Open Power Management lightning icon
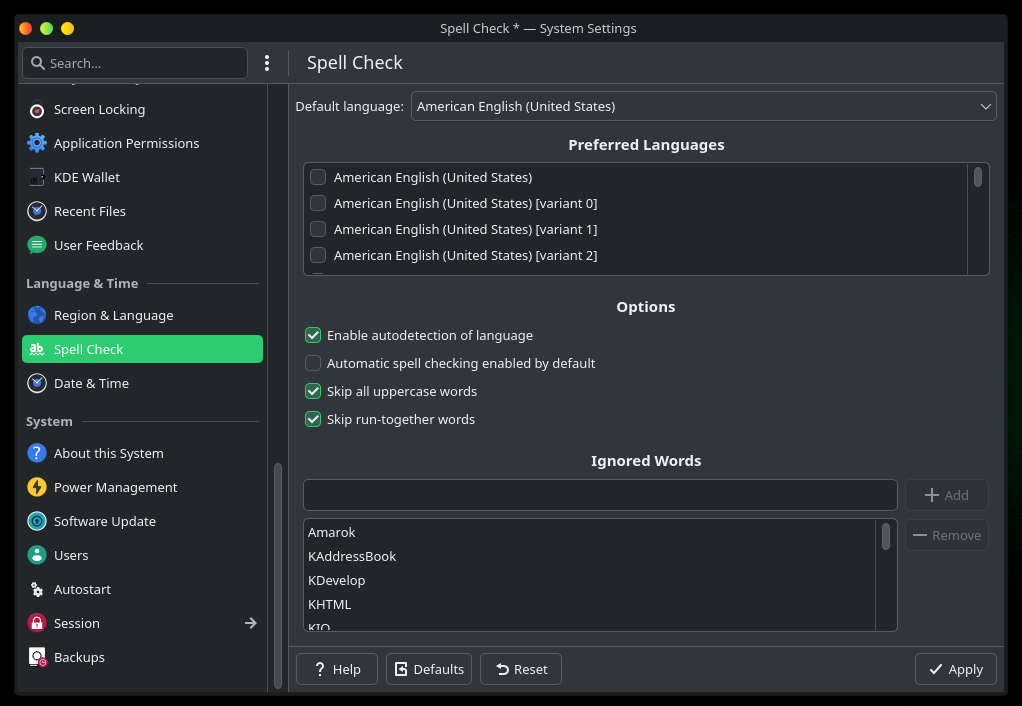Viewport: 1022px width, 706px height. pyautogui.click(x=37, y=488)
